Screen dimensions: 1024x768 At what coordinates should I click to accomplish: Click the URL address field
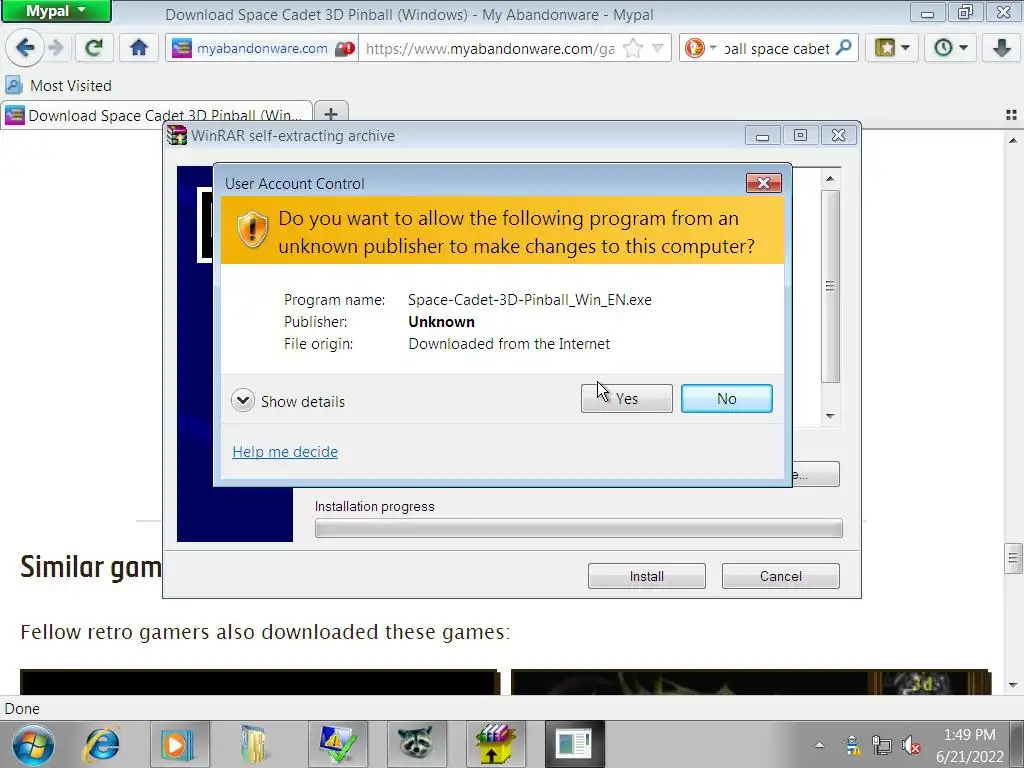pos(490,48)
